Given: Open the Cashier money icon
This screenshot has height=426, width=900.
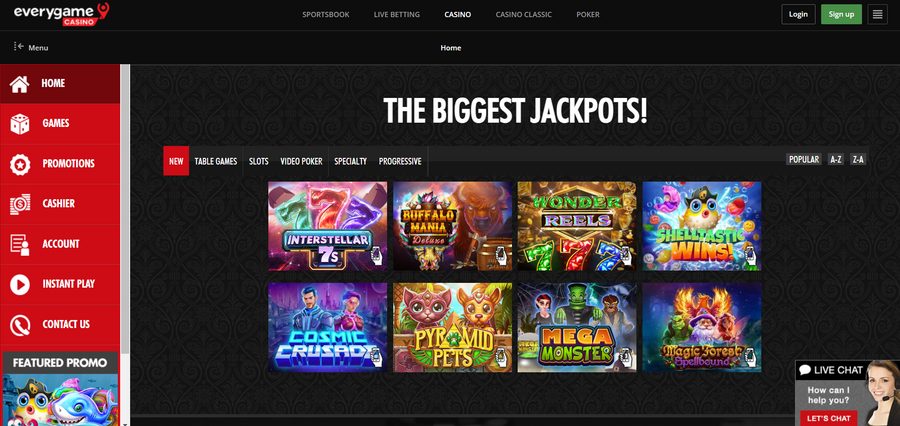Looking at the screenshot, I should click(20, 204).
